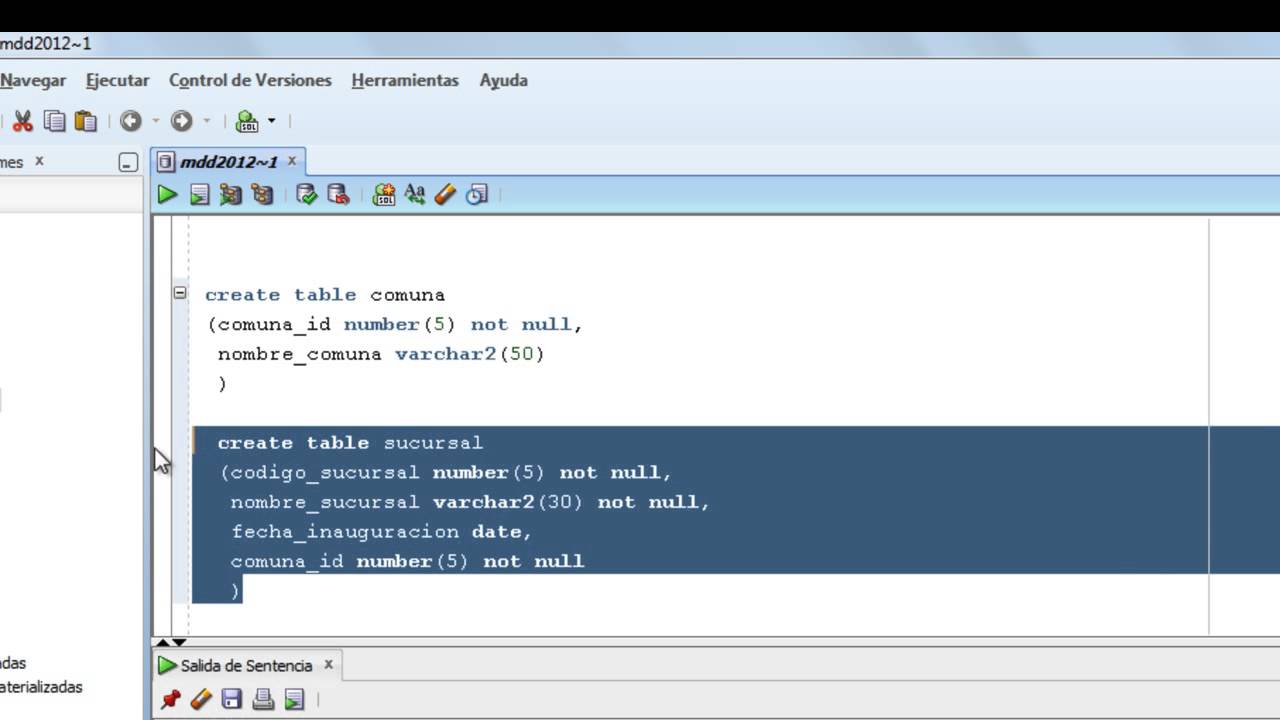Commit the transaction using the Commit icon
The width and height of the screenshot is (1280, 720).
point(307,194)
